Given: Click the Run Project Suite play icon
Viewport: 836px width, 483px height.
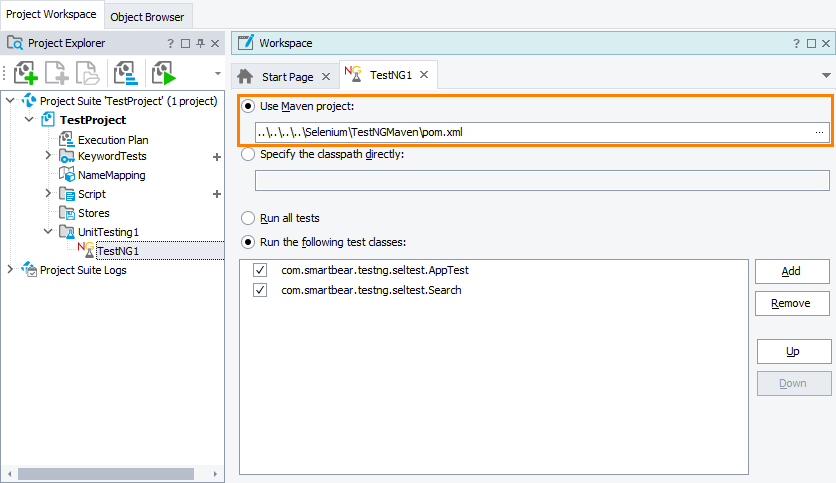Looking at the screenshot, I should tap(163, 73).
